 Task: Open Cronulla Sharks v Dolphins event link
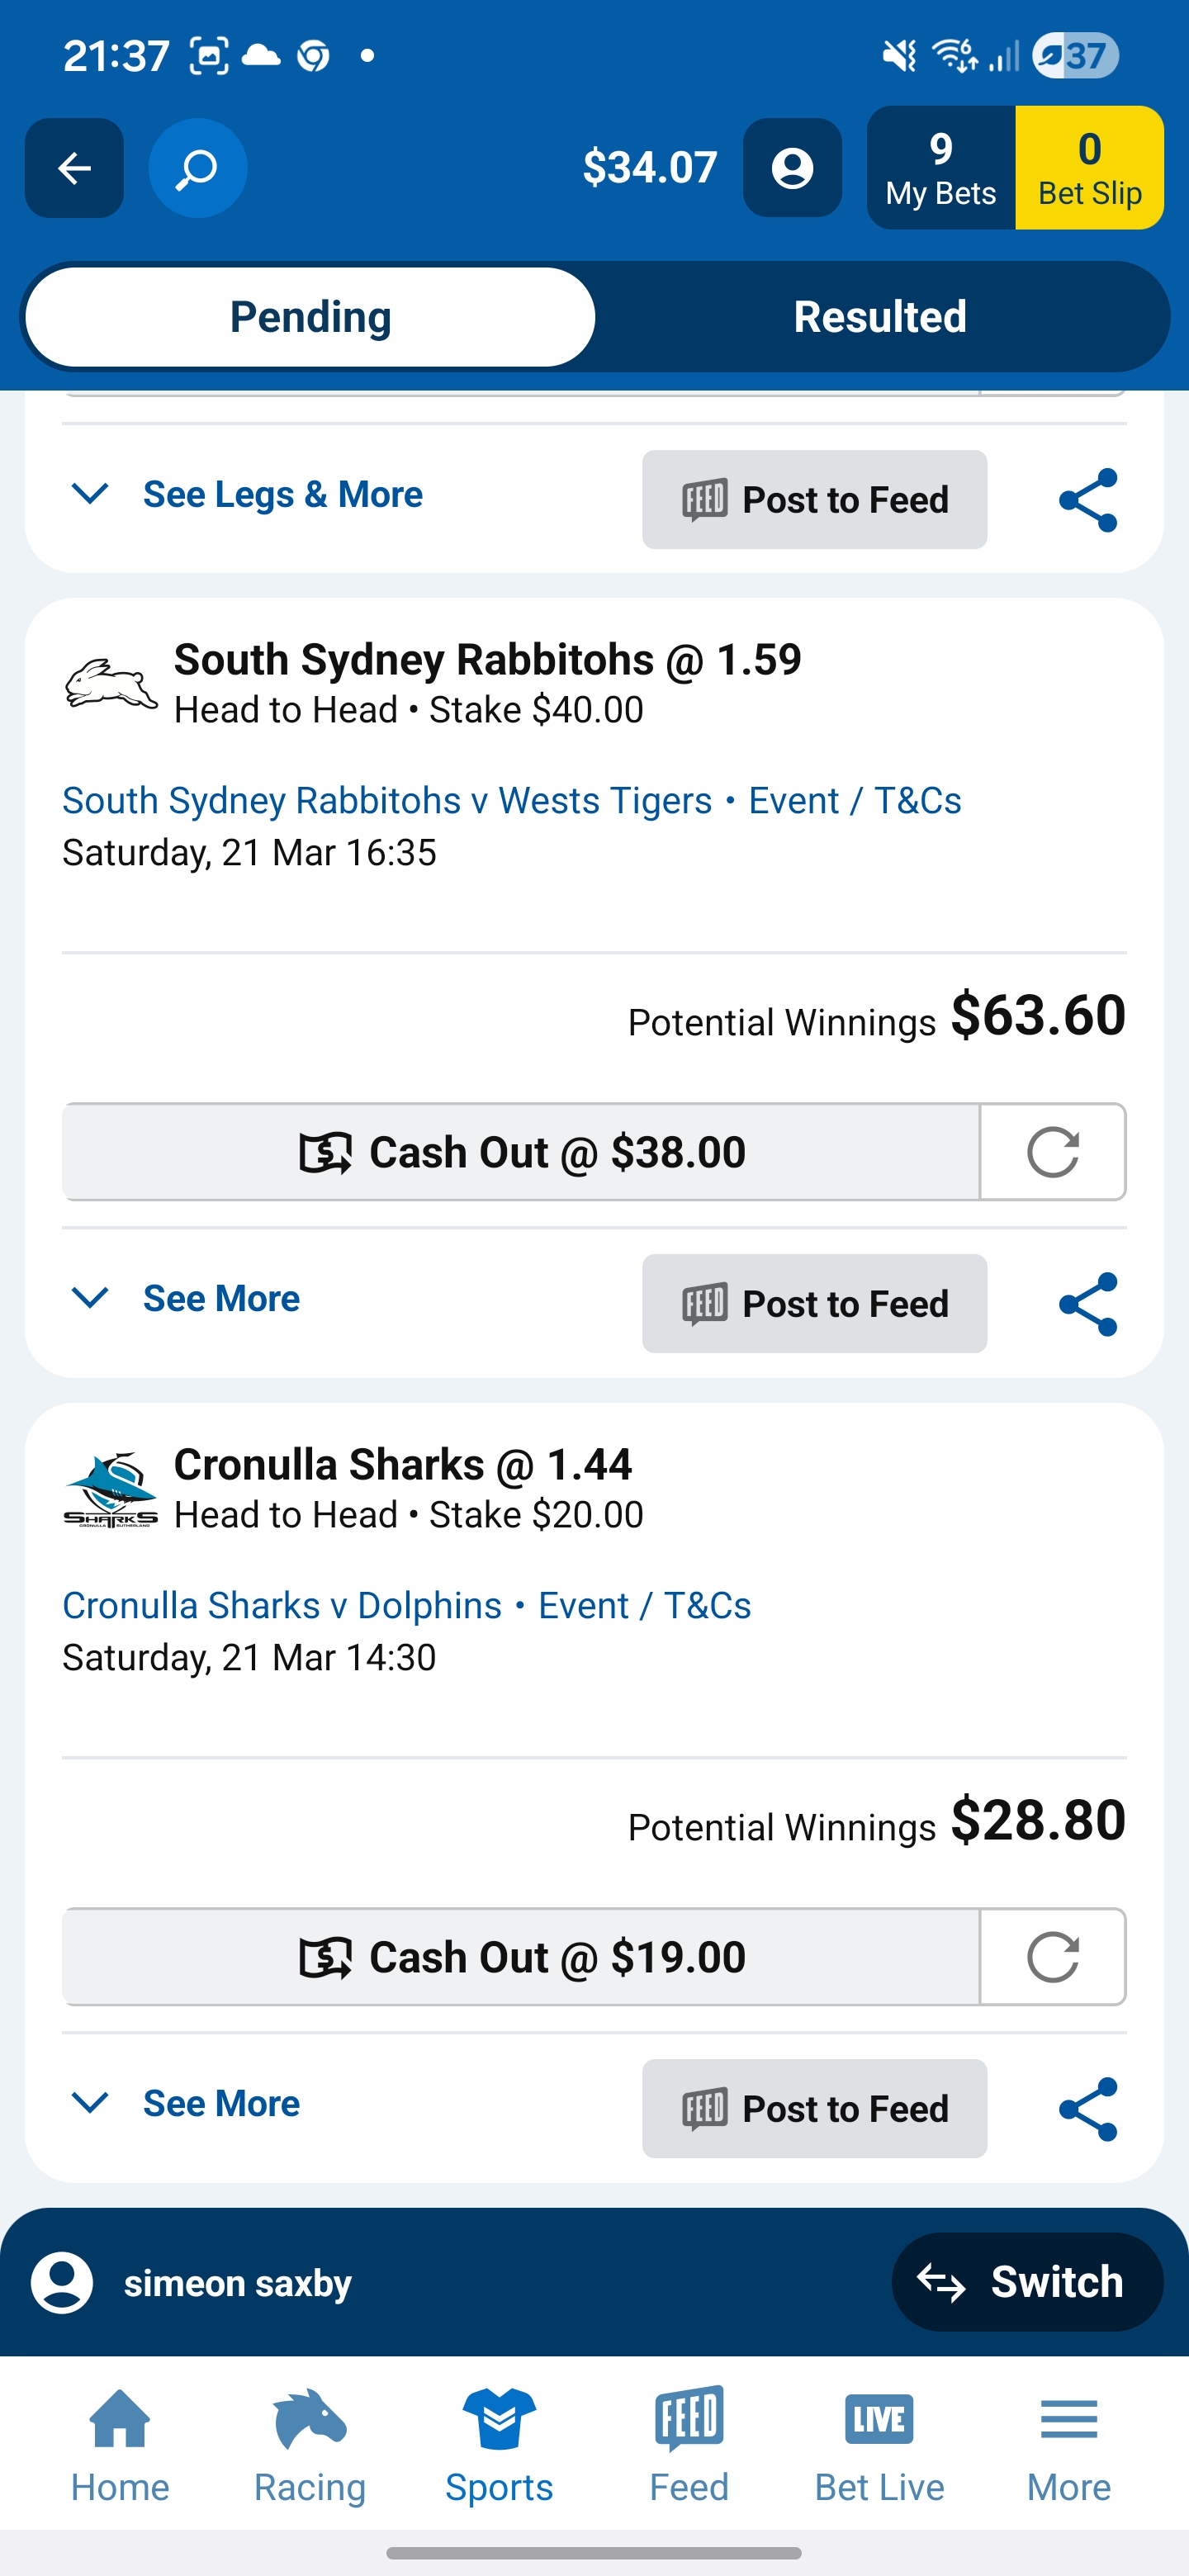(282, 1606)
